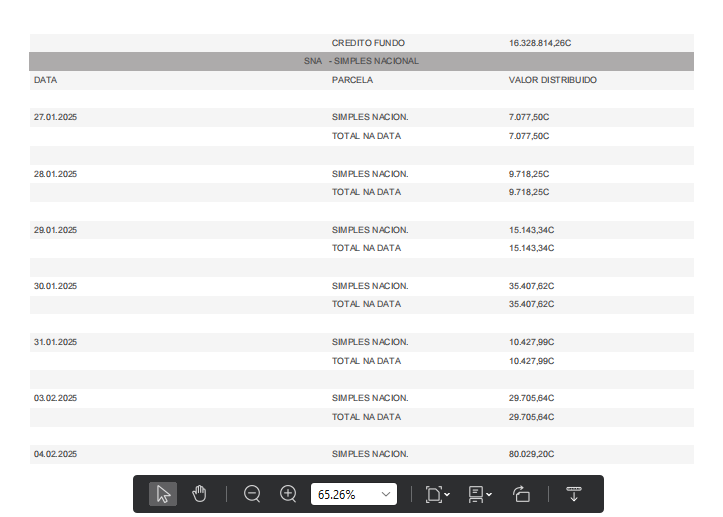
Task: Click the date 03.02.2025
Action: [x=55, y=398]
